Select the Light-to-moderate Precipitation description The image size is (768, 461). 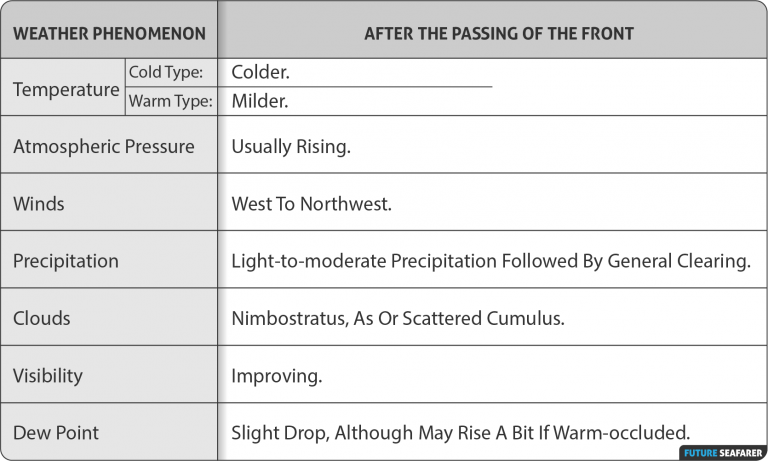click(x=490, y=261)
